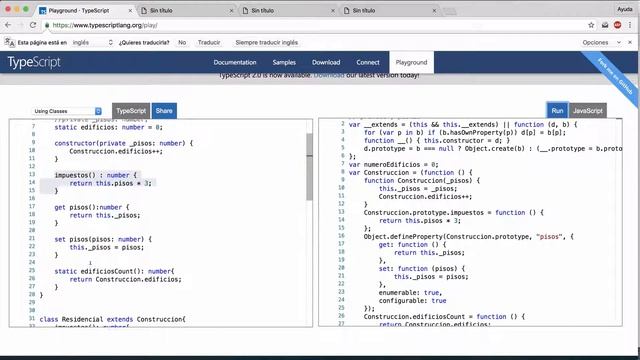Click the 'get pisos():number' line
The image size is (640, 360).
pos(92,207)
